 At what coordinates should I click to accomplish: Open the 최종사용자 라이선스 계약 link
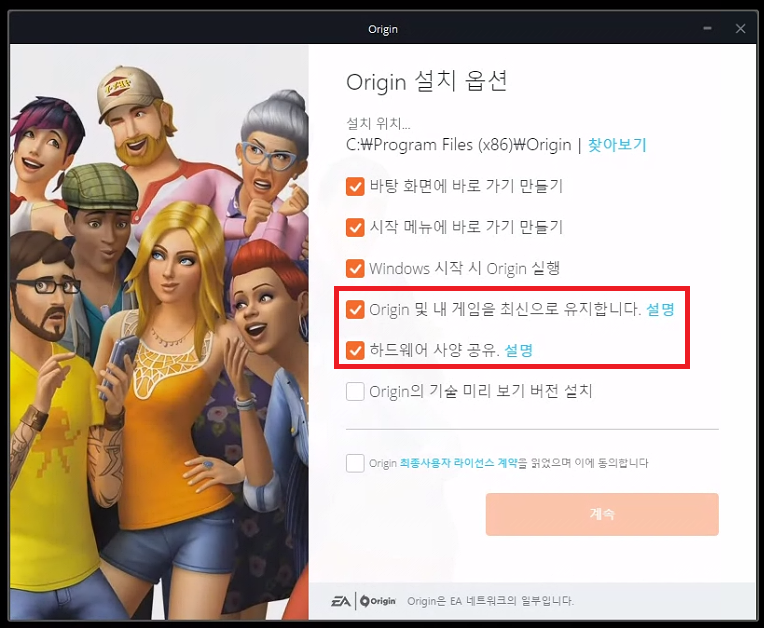point(458,463)
